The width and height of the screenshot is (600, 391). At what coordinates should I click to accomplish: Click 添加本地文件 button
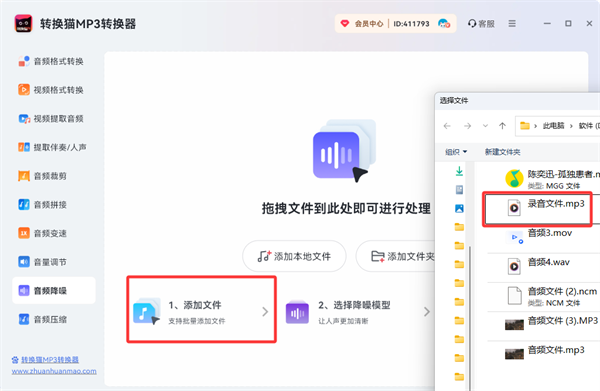coord(294,256)
